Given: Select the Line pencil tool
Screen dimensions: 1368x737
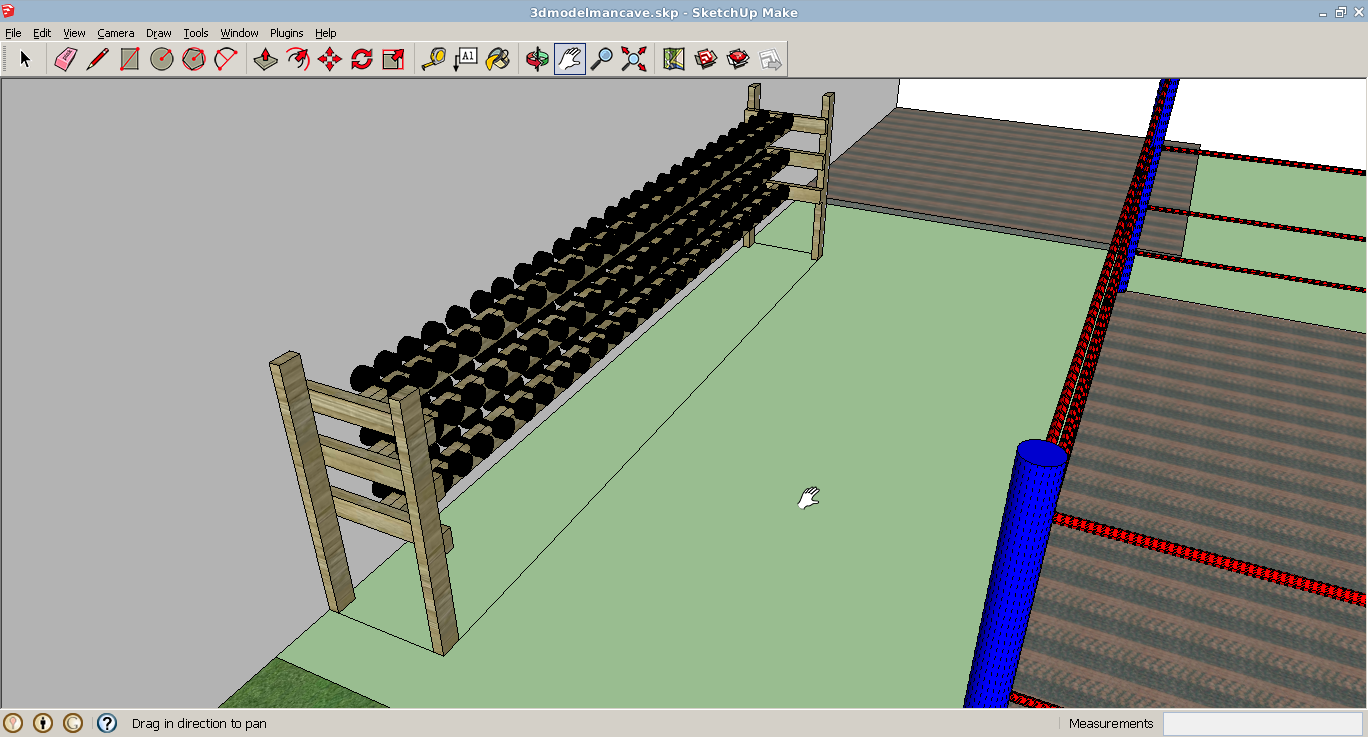Looking at the screenshot, I should click(97, 59).
